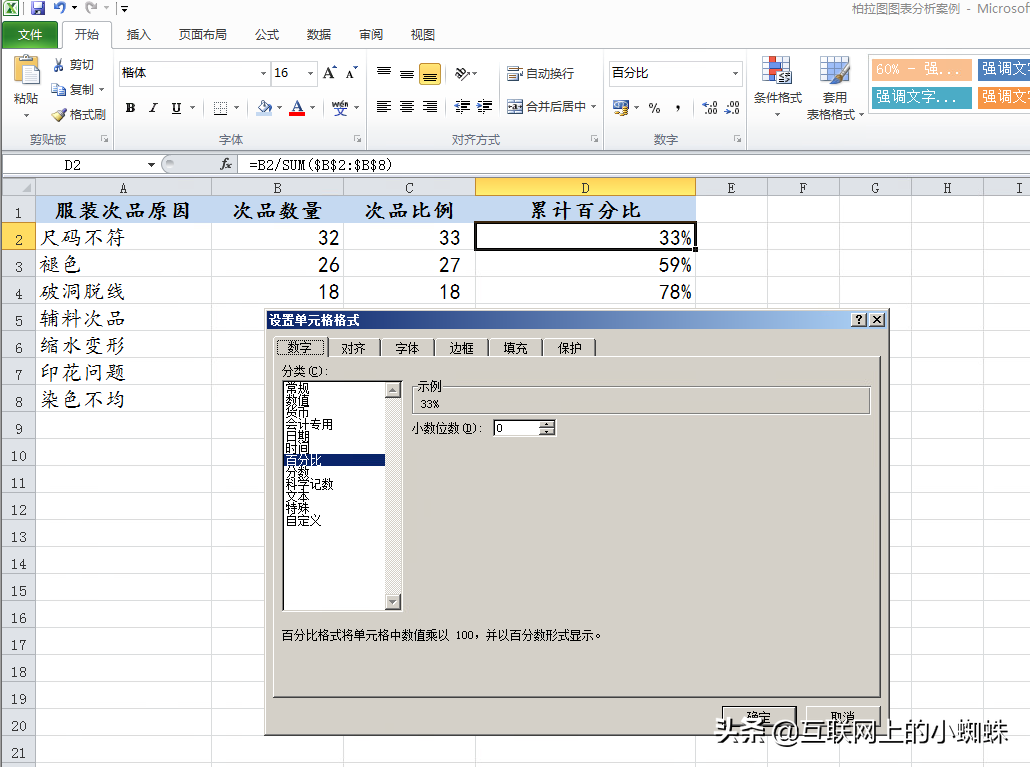Screen dimensions: 1030x767
Task: Click category list scrollbar down arrow
Action: pyautogui.click(x=393, y=602)
